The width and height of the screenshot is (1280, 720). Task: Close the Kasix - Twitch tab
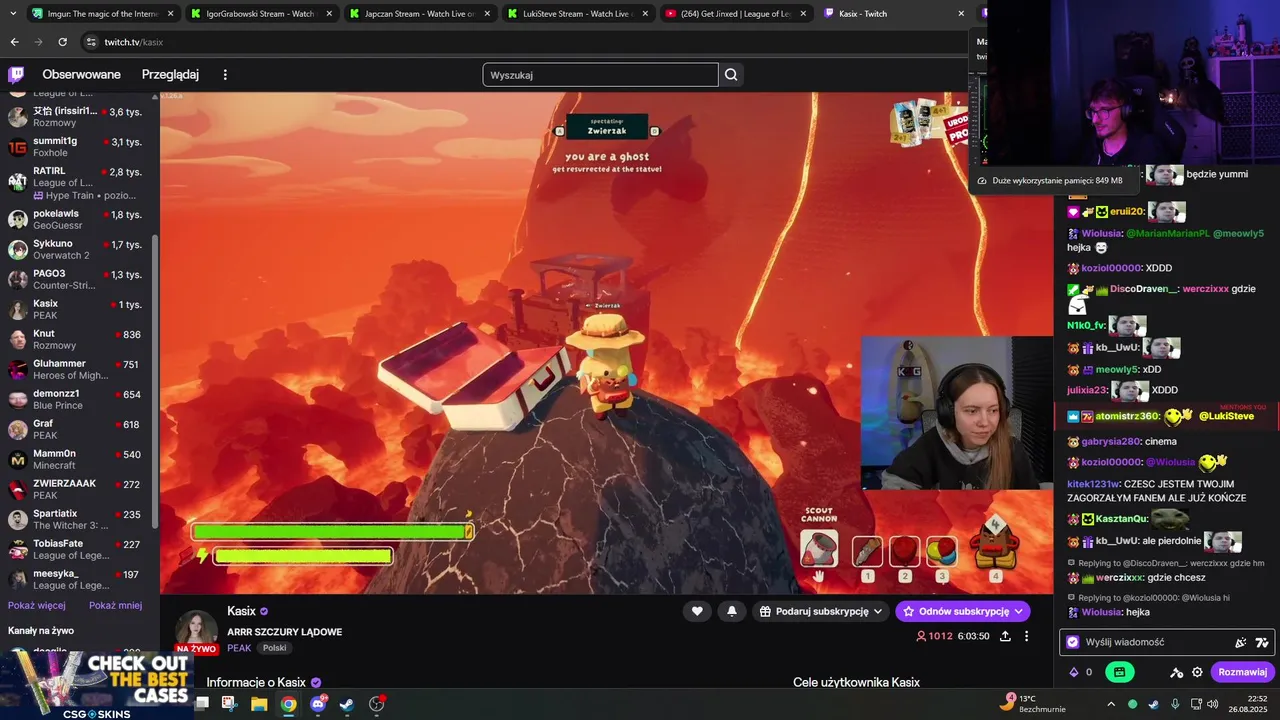961,14
